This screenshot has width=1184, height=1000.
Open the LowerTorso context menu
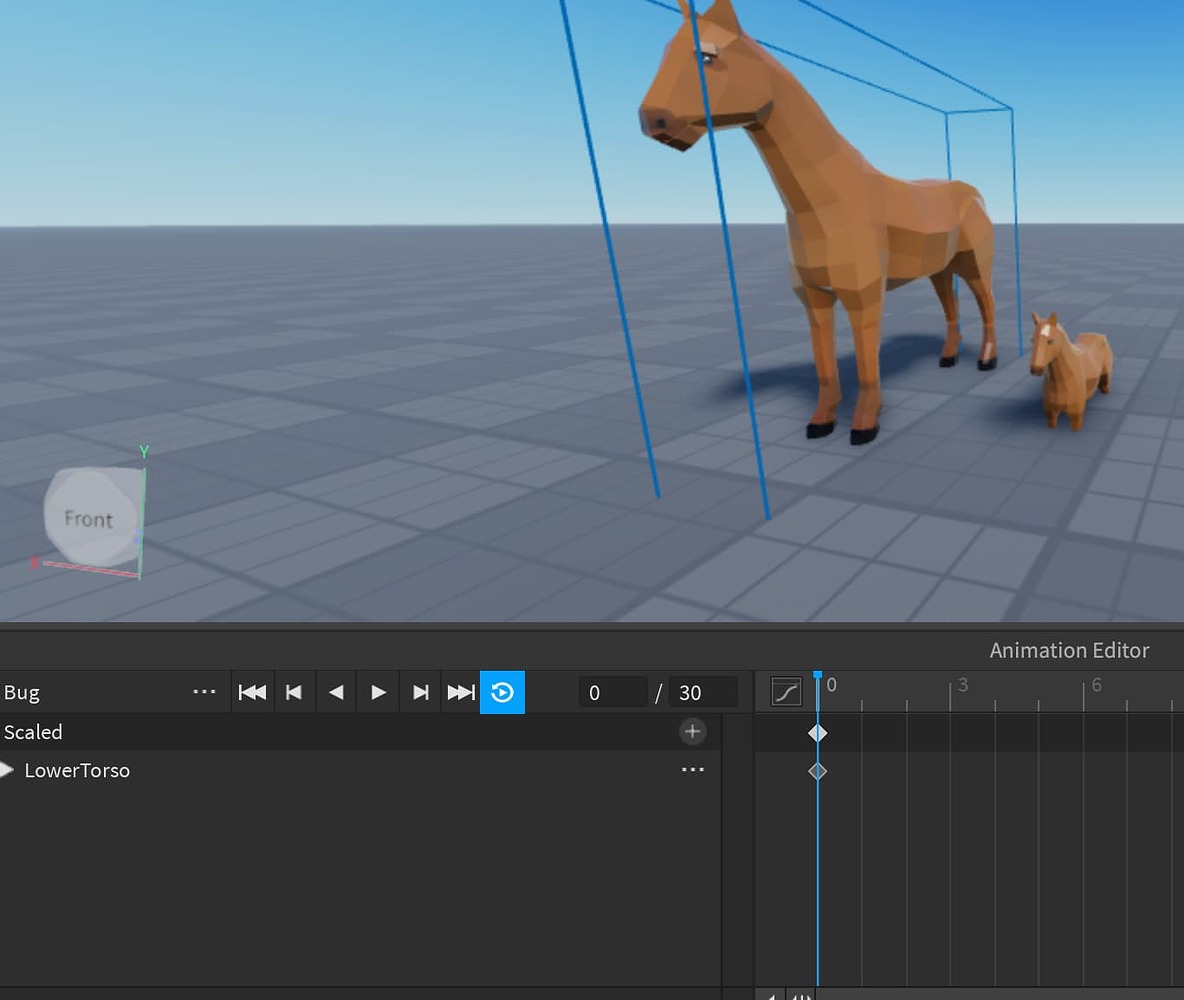pyautogui.click(x=693, y=769)
